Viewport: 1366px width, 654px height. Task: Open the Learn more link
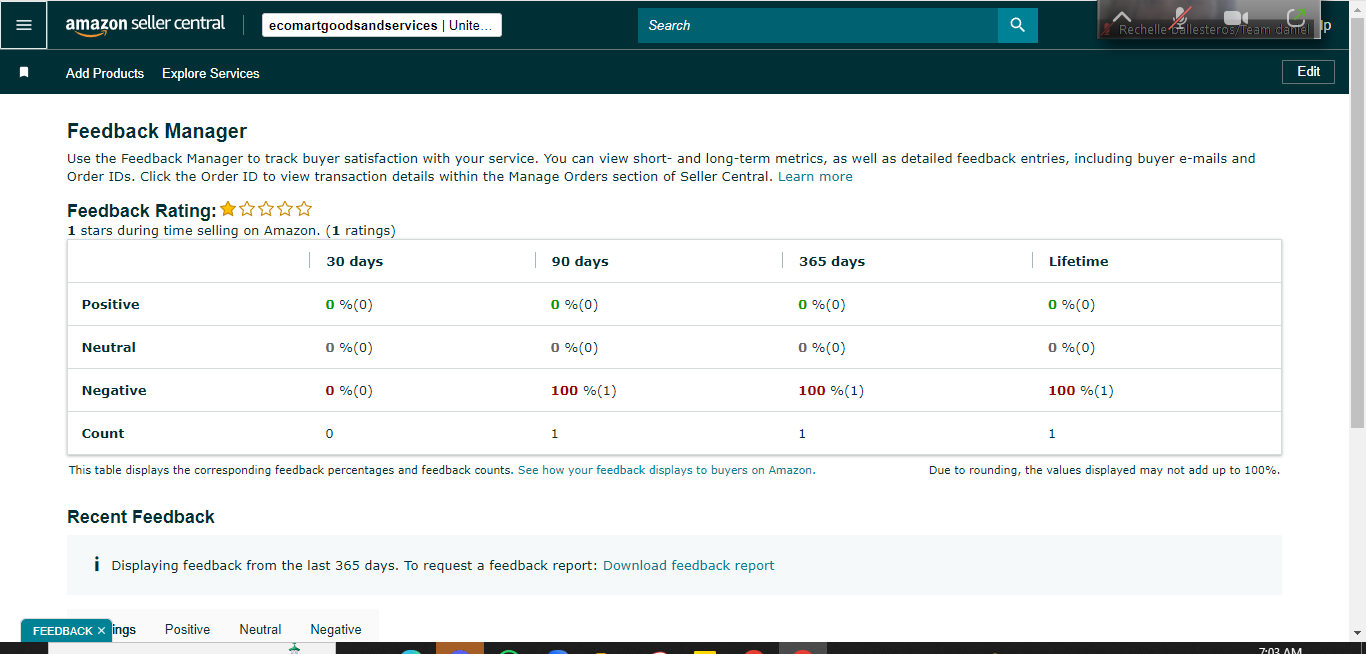click(815, 177)
